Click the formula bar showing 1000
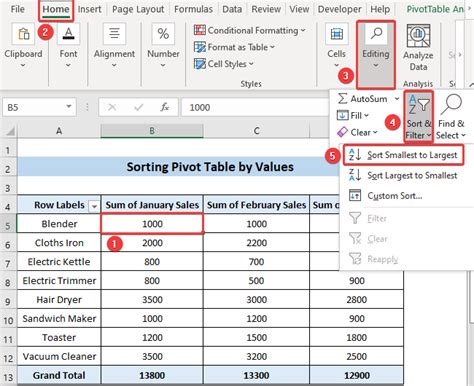The image size is (474, 386). [x=255, y=107]
